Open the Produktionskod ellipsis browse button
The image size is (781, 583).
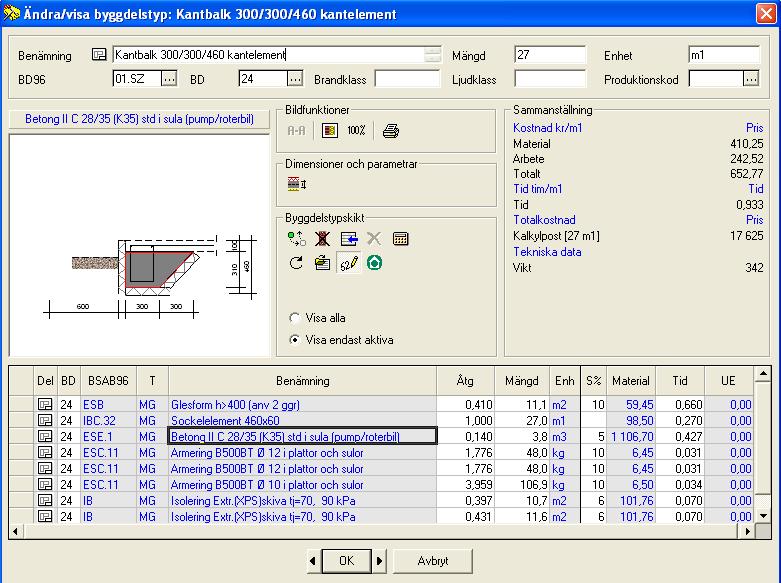[751, 79]
